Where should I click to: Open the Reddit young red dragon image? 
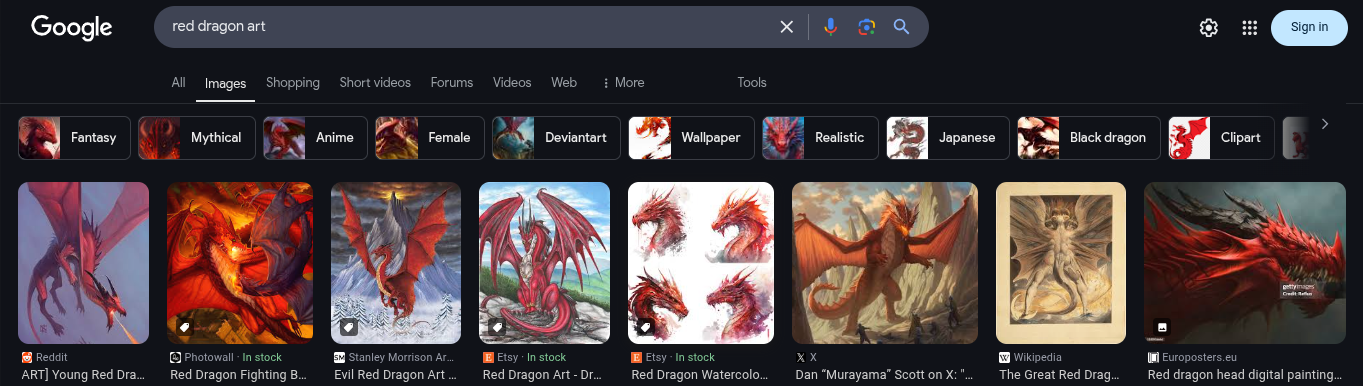point(84,263)
